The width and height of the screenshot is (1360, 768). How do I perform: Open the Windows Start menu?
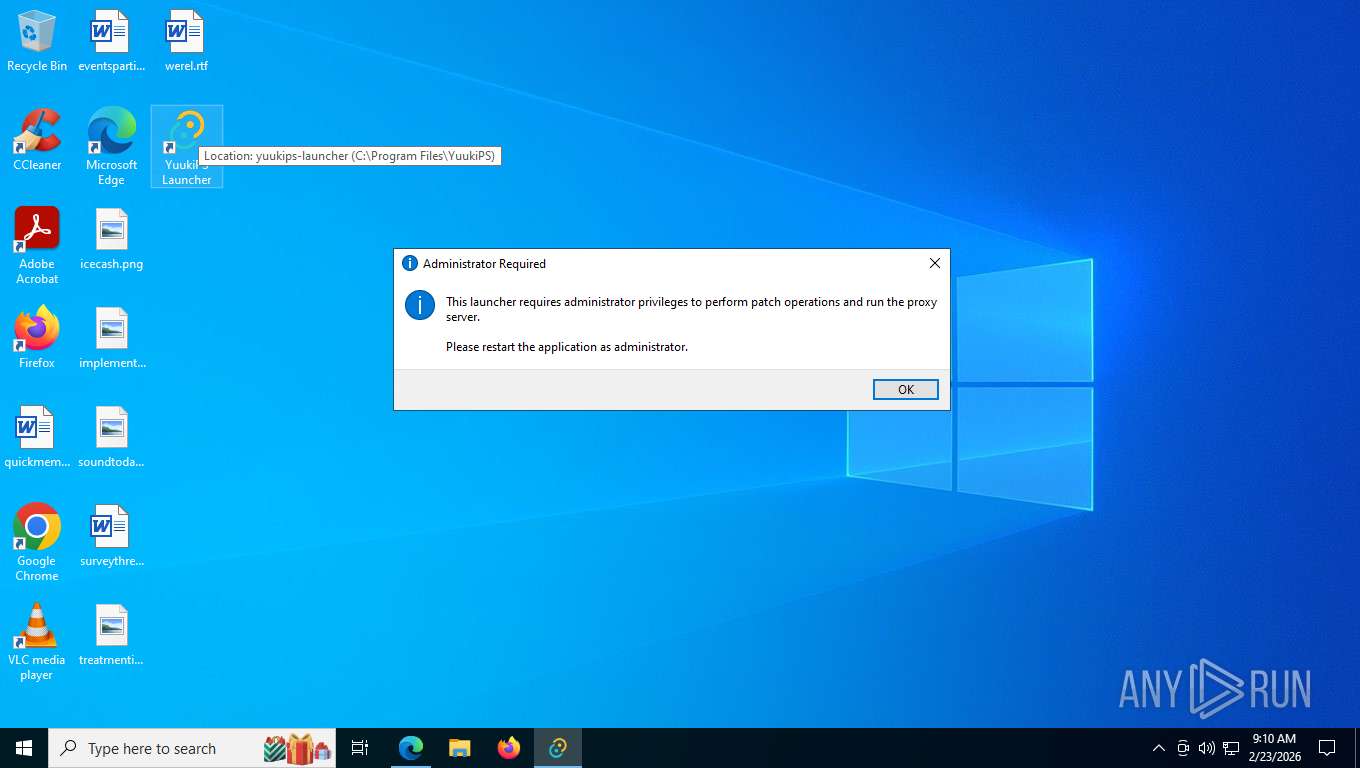coord(24,748)
